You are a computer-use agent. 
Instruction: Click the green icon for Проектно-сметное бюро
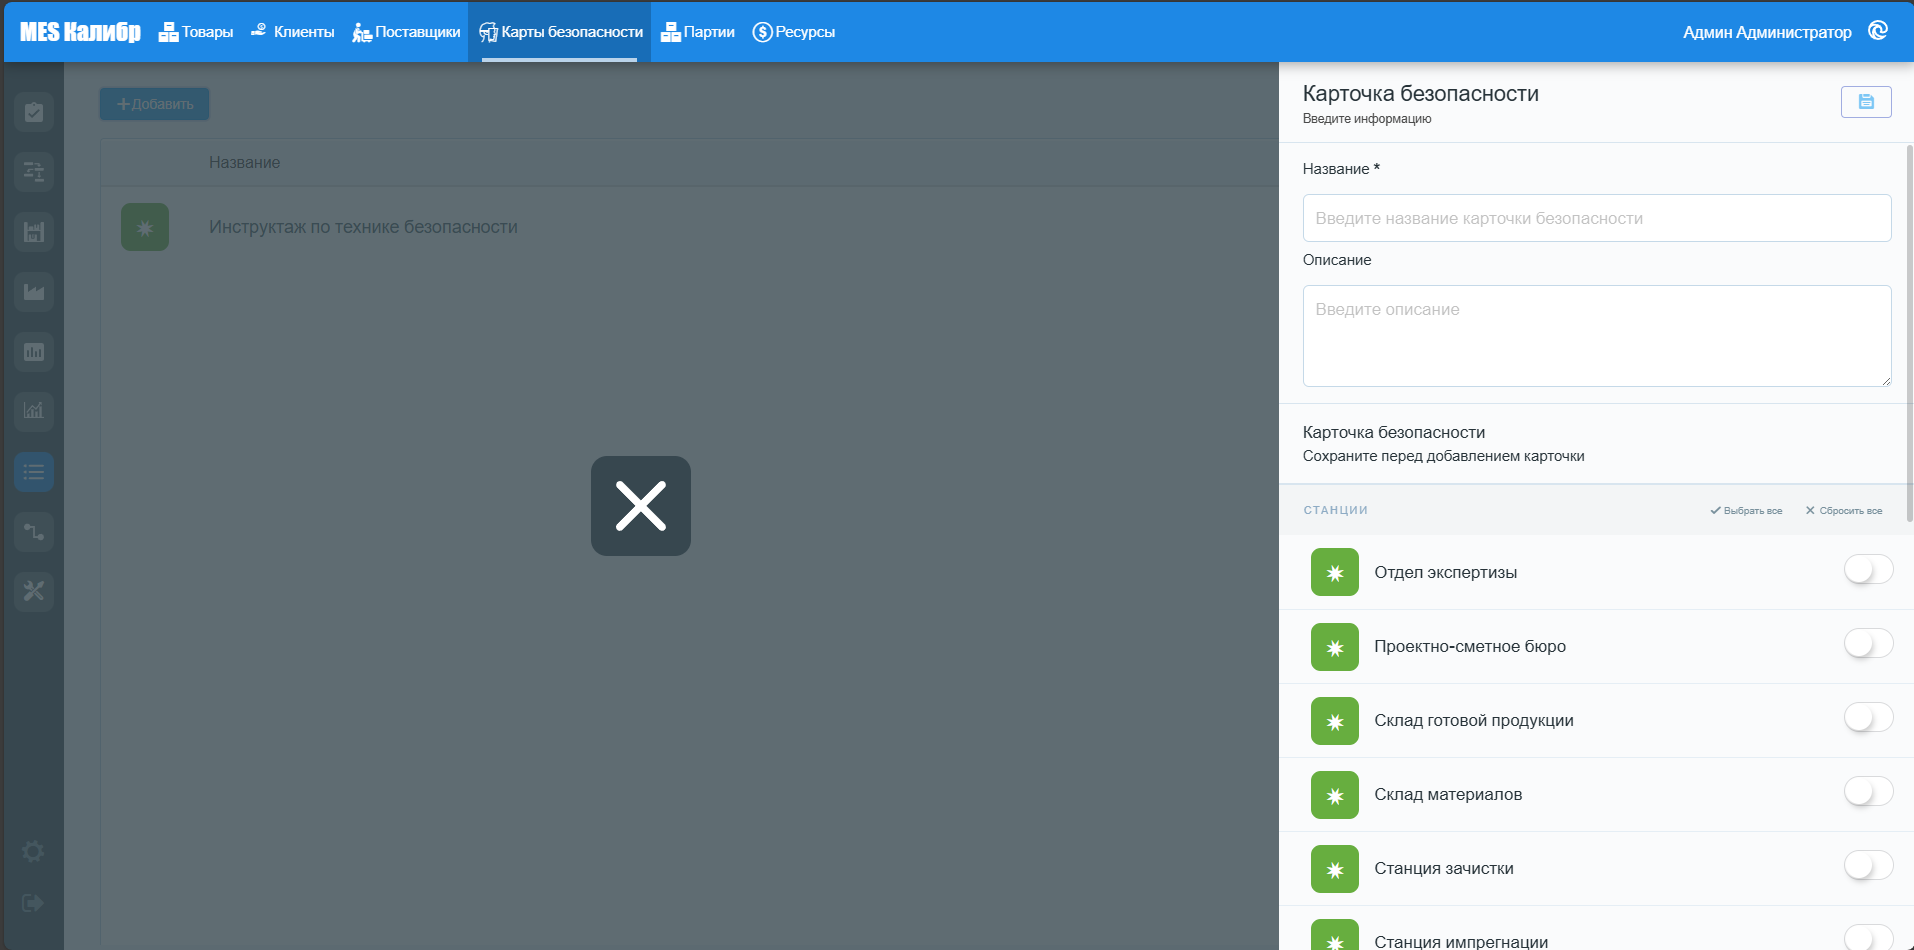point(1335,647)
